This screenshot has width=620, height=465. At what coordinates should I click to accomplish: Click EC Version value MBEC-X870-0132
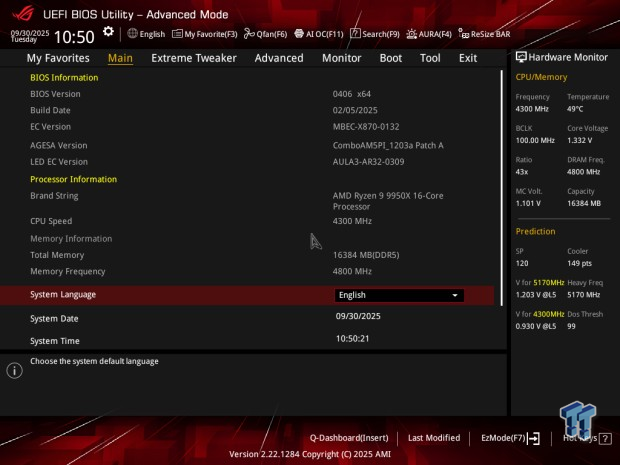point(366,127)
